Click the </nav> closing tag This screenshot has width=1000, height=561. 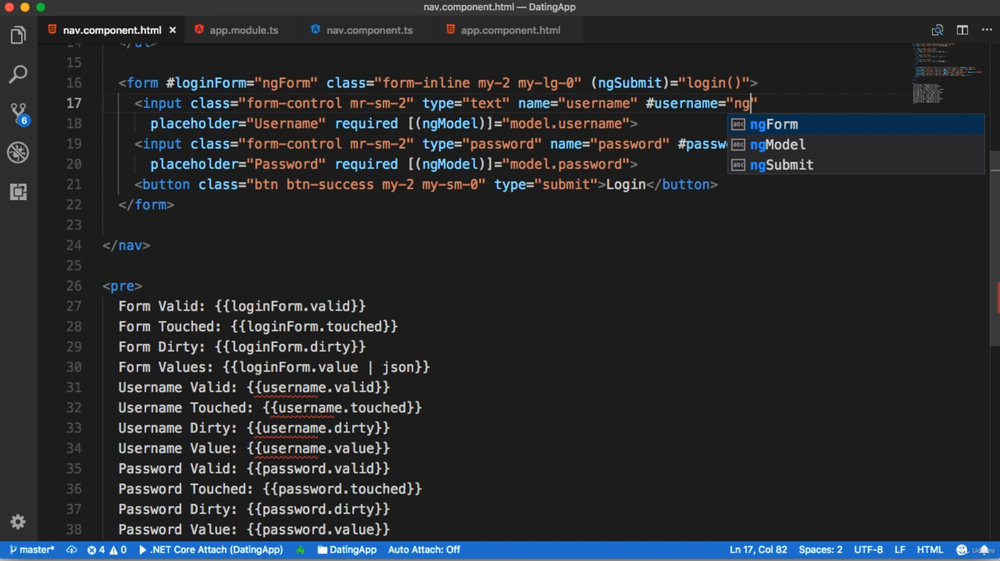click(126, 245)
